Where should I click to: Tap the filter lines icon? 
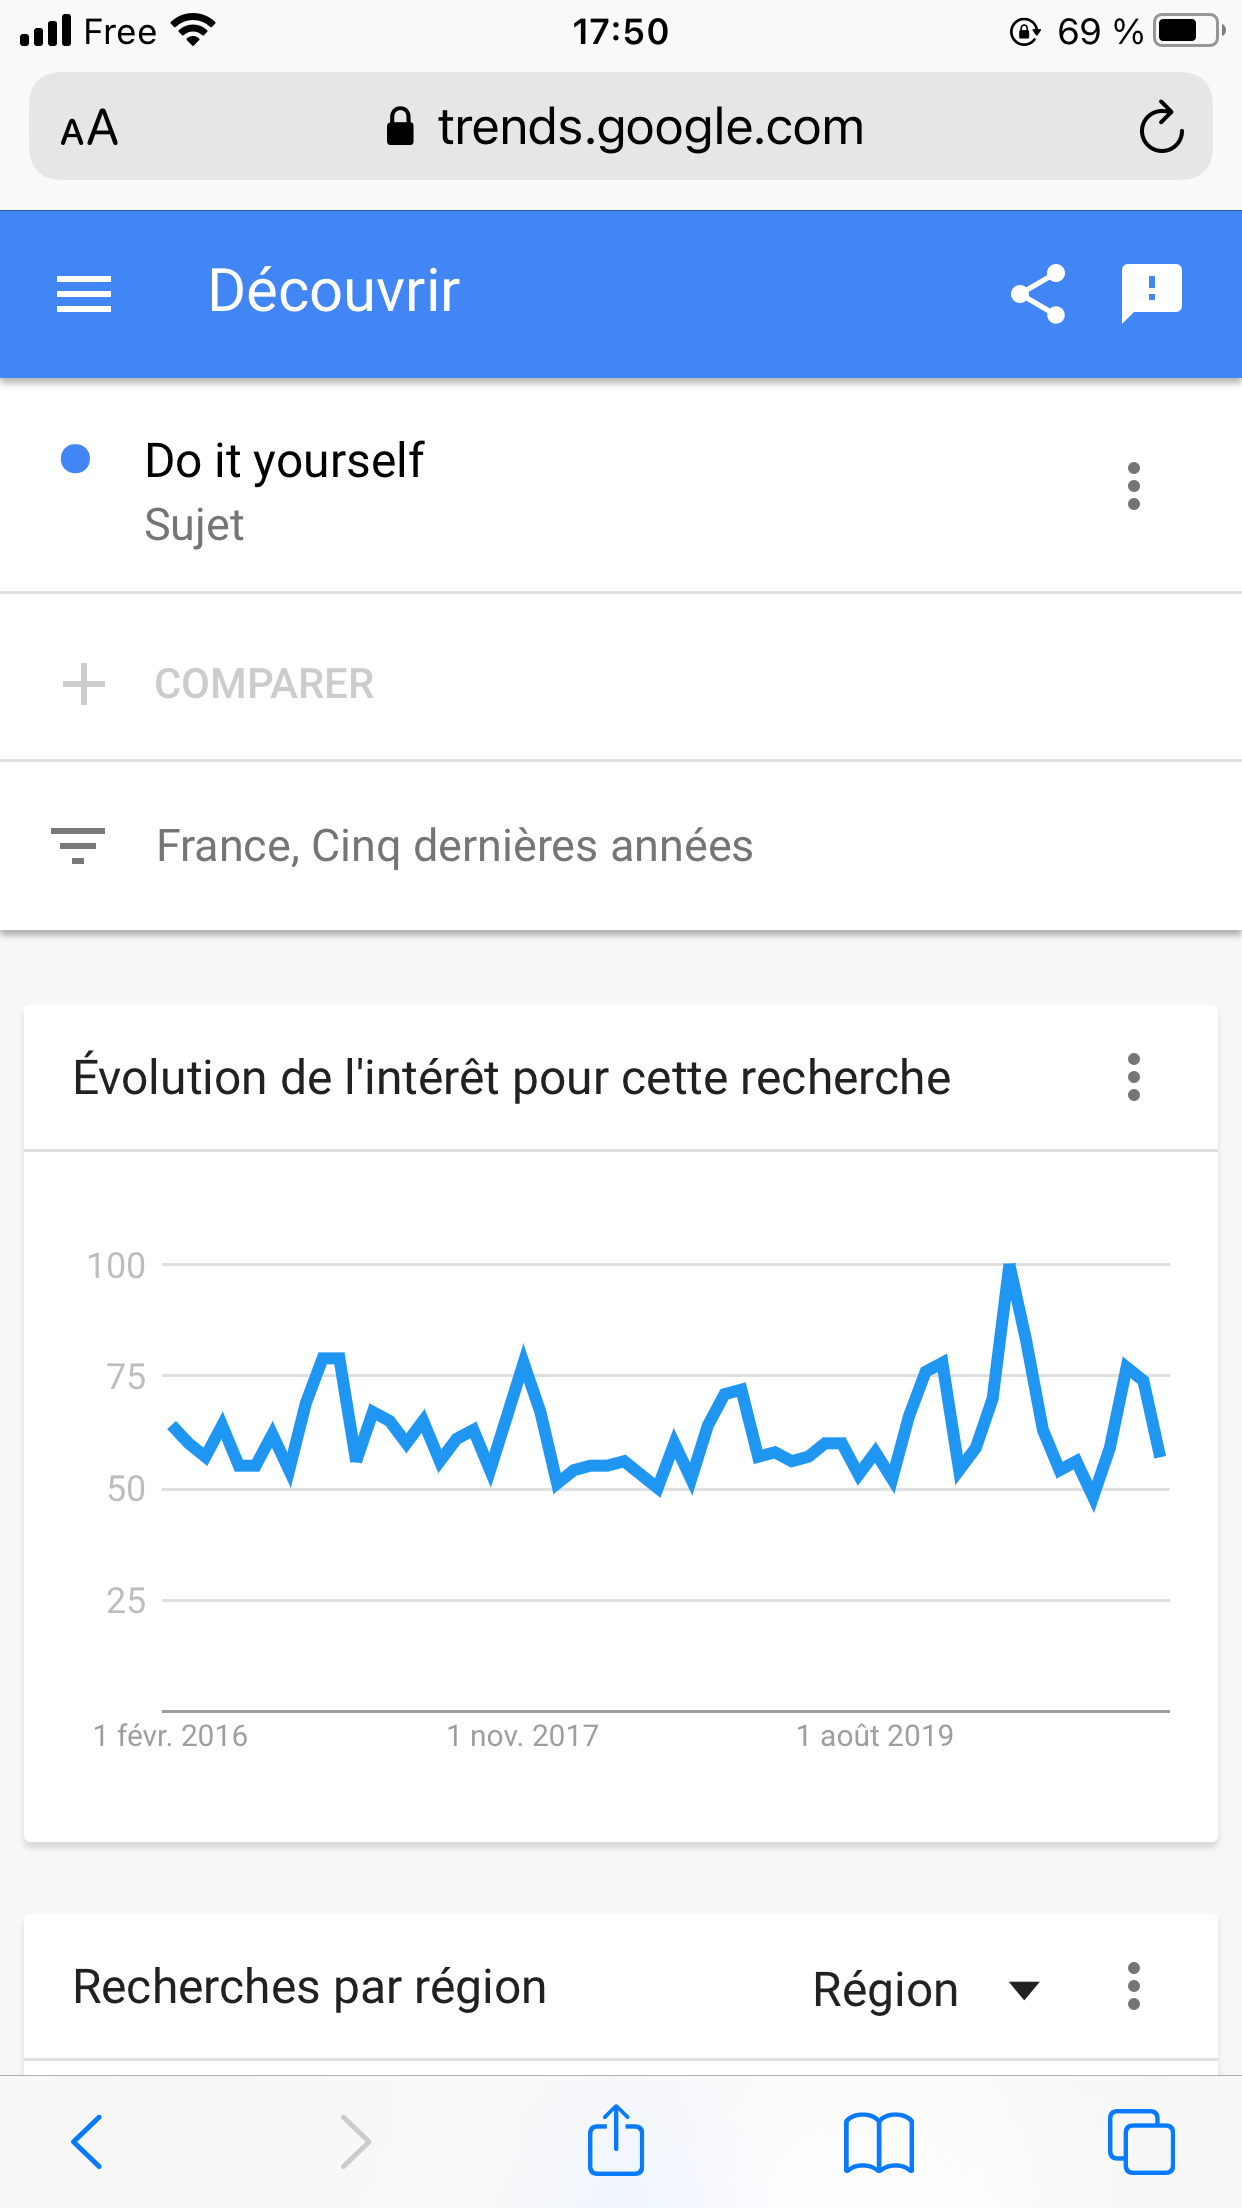pos(78,846)
